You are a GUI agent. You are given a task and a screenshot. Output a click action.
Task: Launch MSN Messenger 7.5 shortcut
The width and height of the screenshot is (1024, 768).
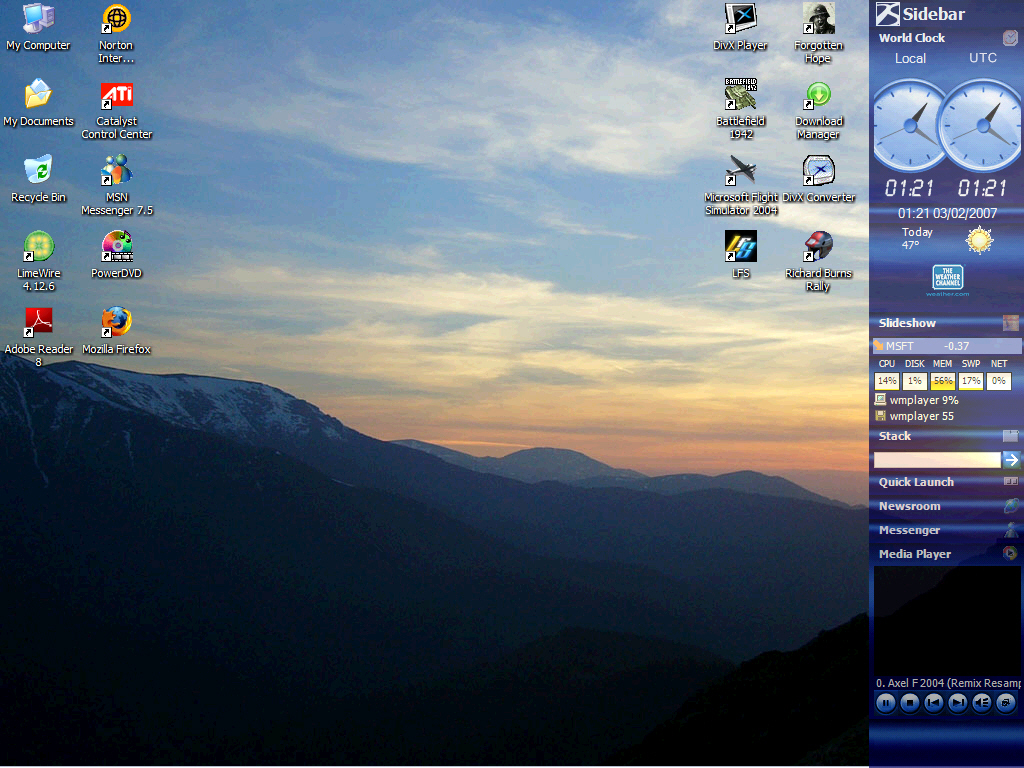point(117,185)
